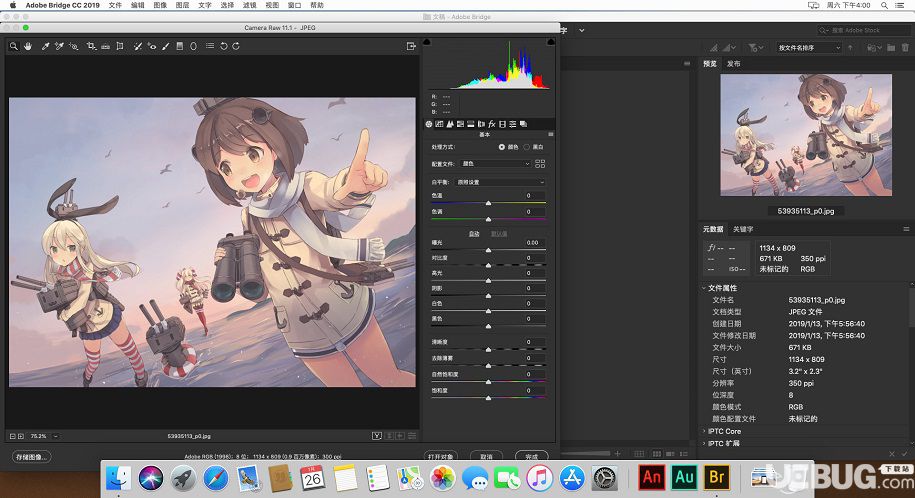Rotate image counterclockwise

(x=223, y=46)
